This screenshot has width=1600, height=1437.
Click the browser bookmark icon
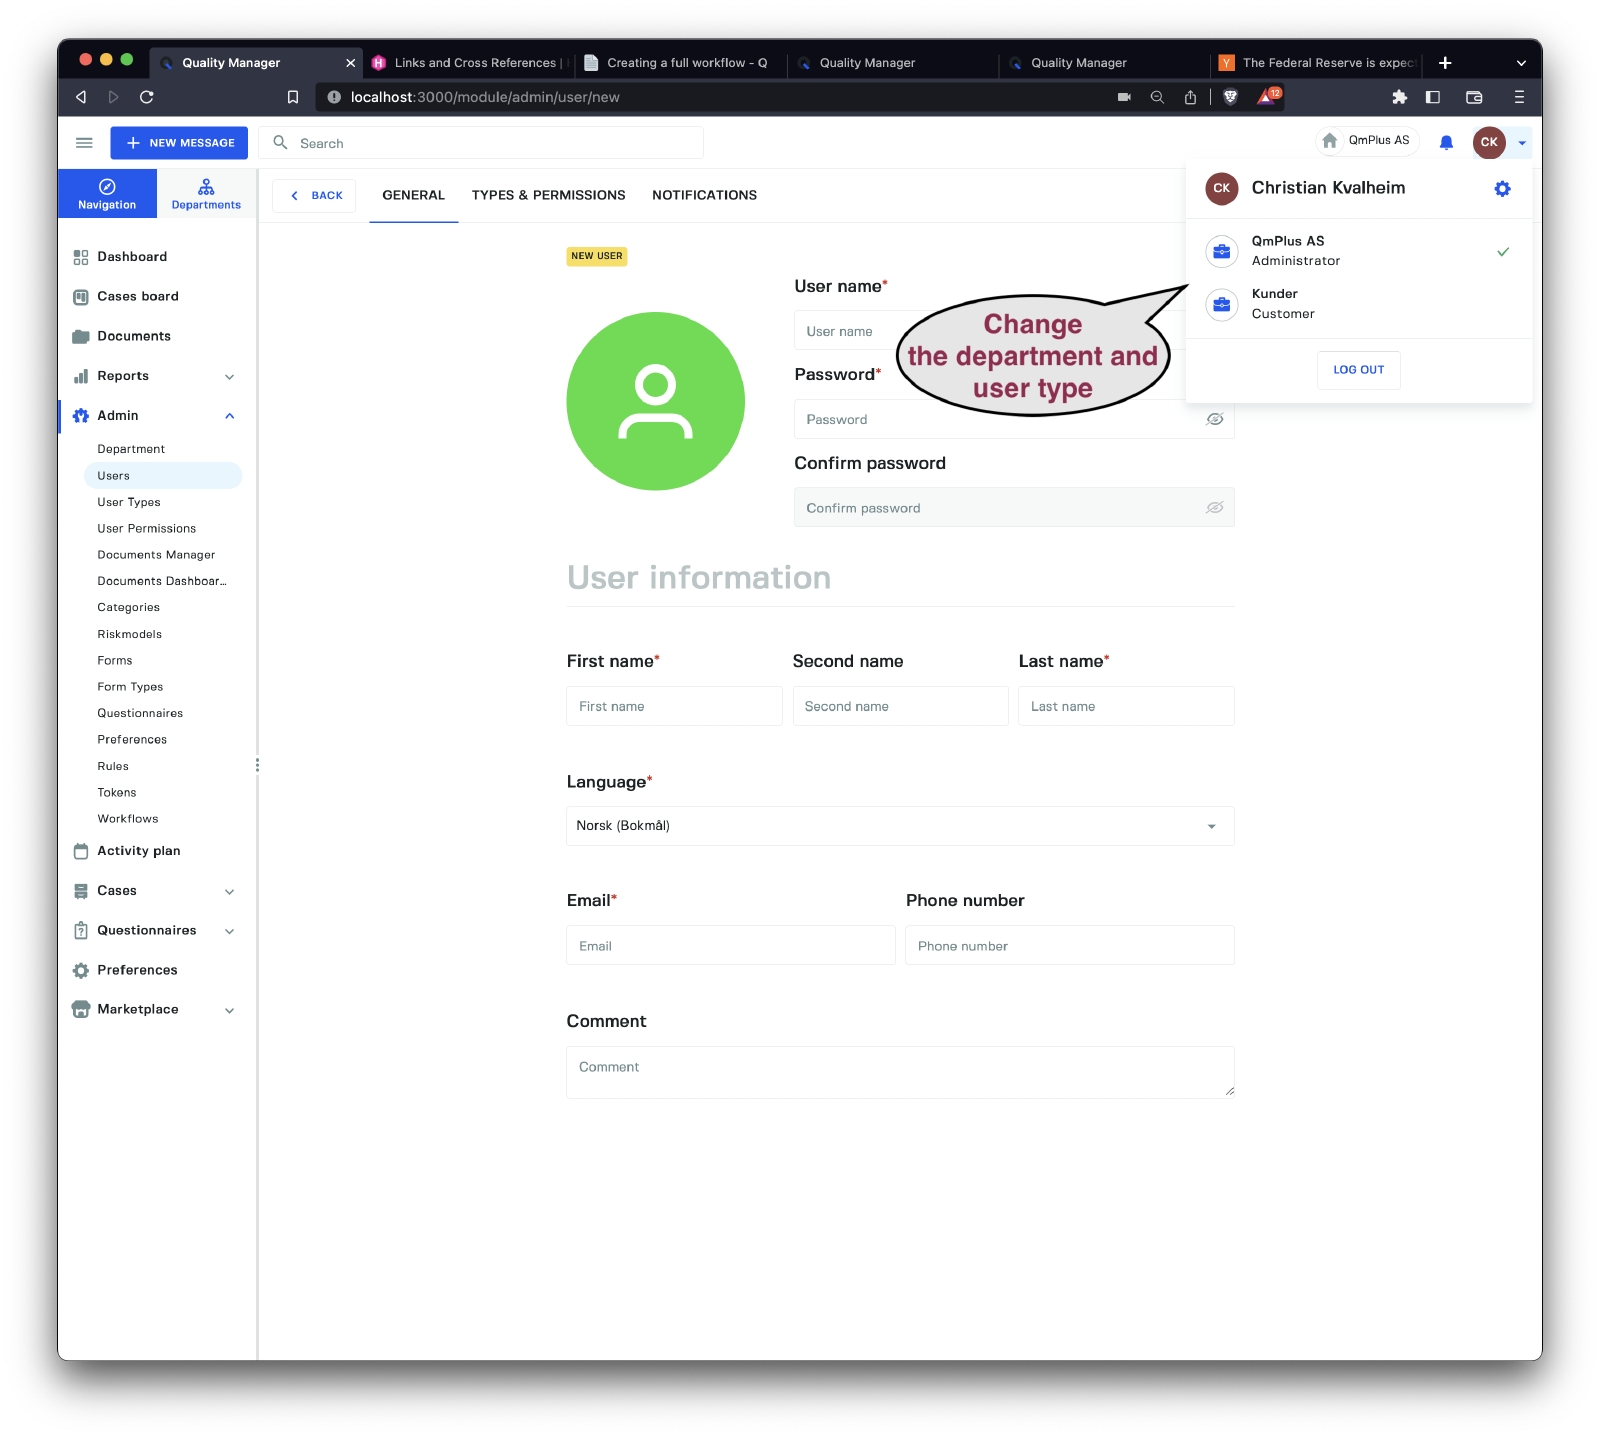(x=293, y=97)
